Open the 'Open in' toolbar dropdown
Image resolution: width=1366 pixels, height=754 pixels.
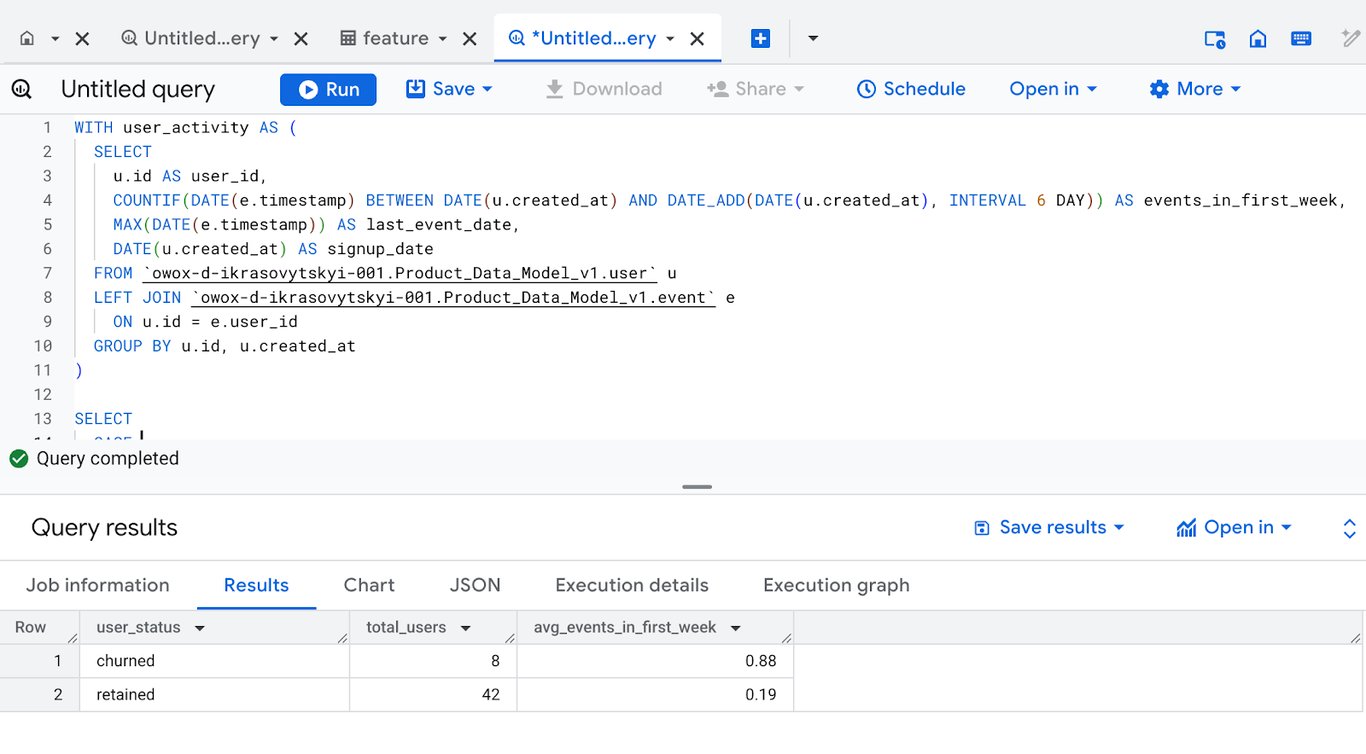point(1053,89)
